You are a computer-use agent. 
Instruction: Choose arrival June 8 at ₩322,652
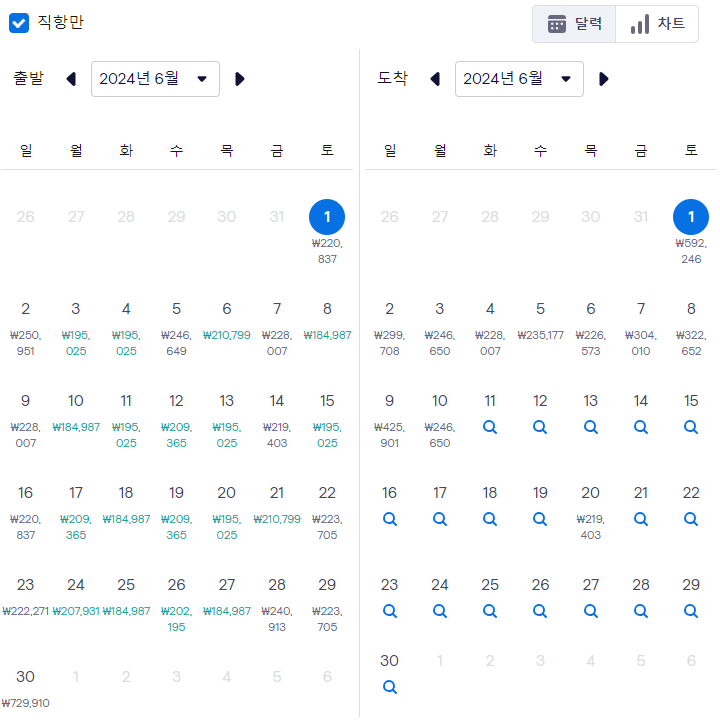pyautogui.click(x=691, y=329)
